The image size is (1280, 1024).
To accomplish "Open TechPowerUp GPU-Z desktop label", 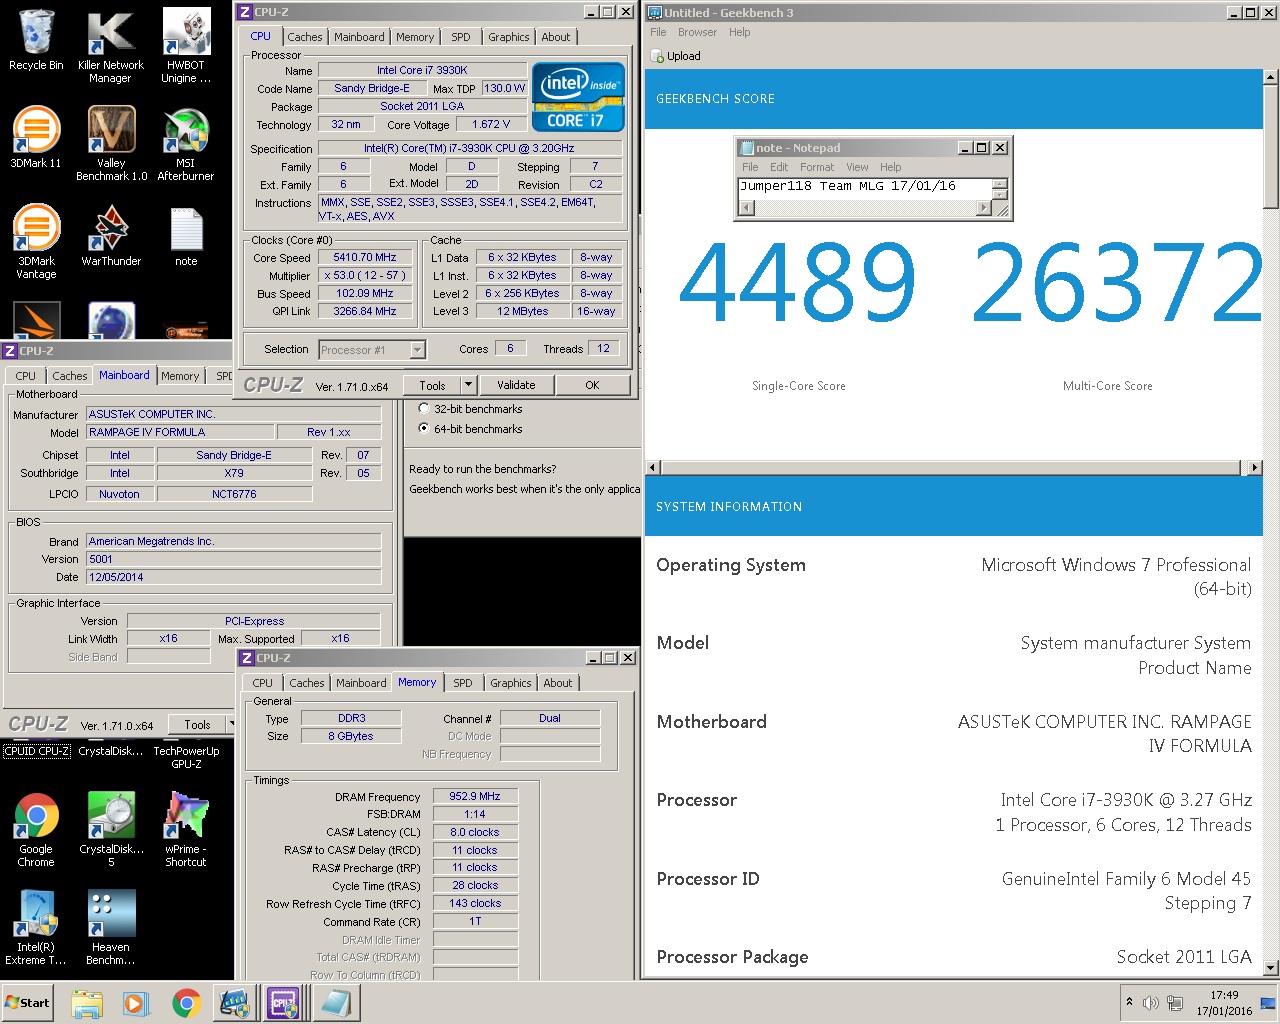I will 186,757.
